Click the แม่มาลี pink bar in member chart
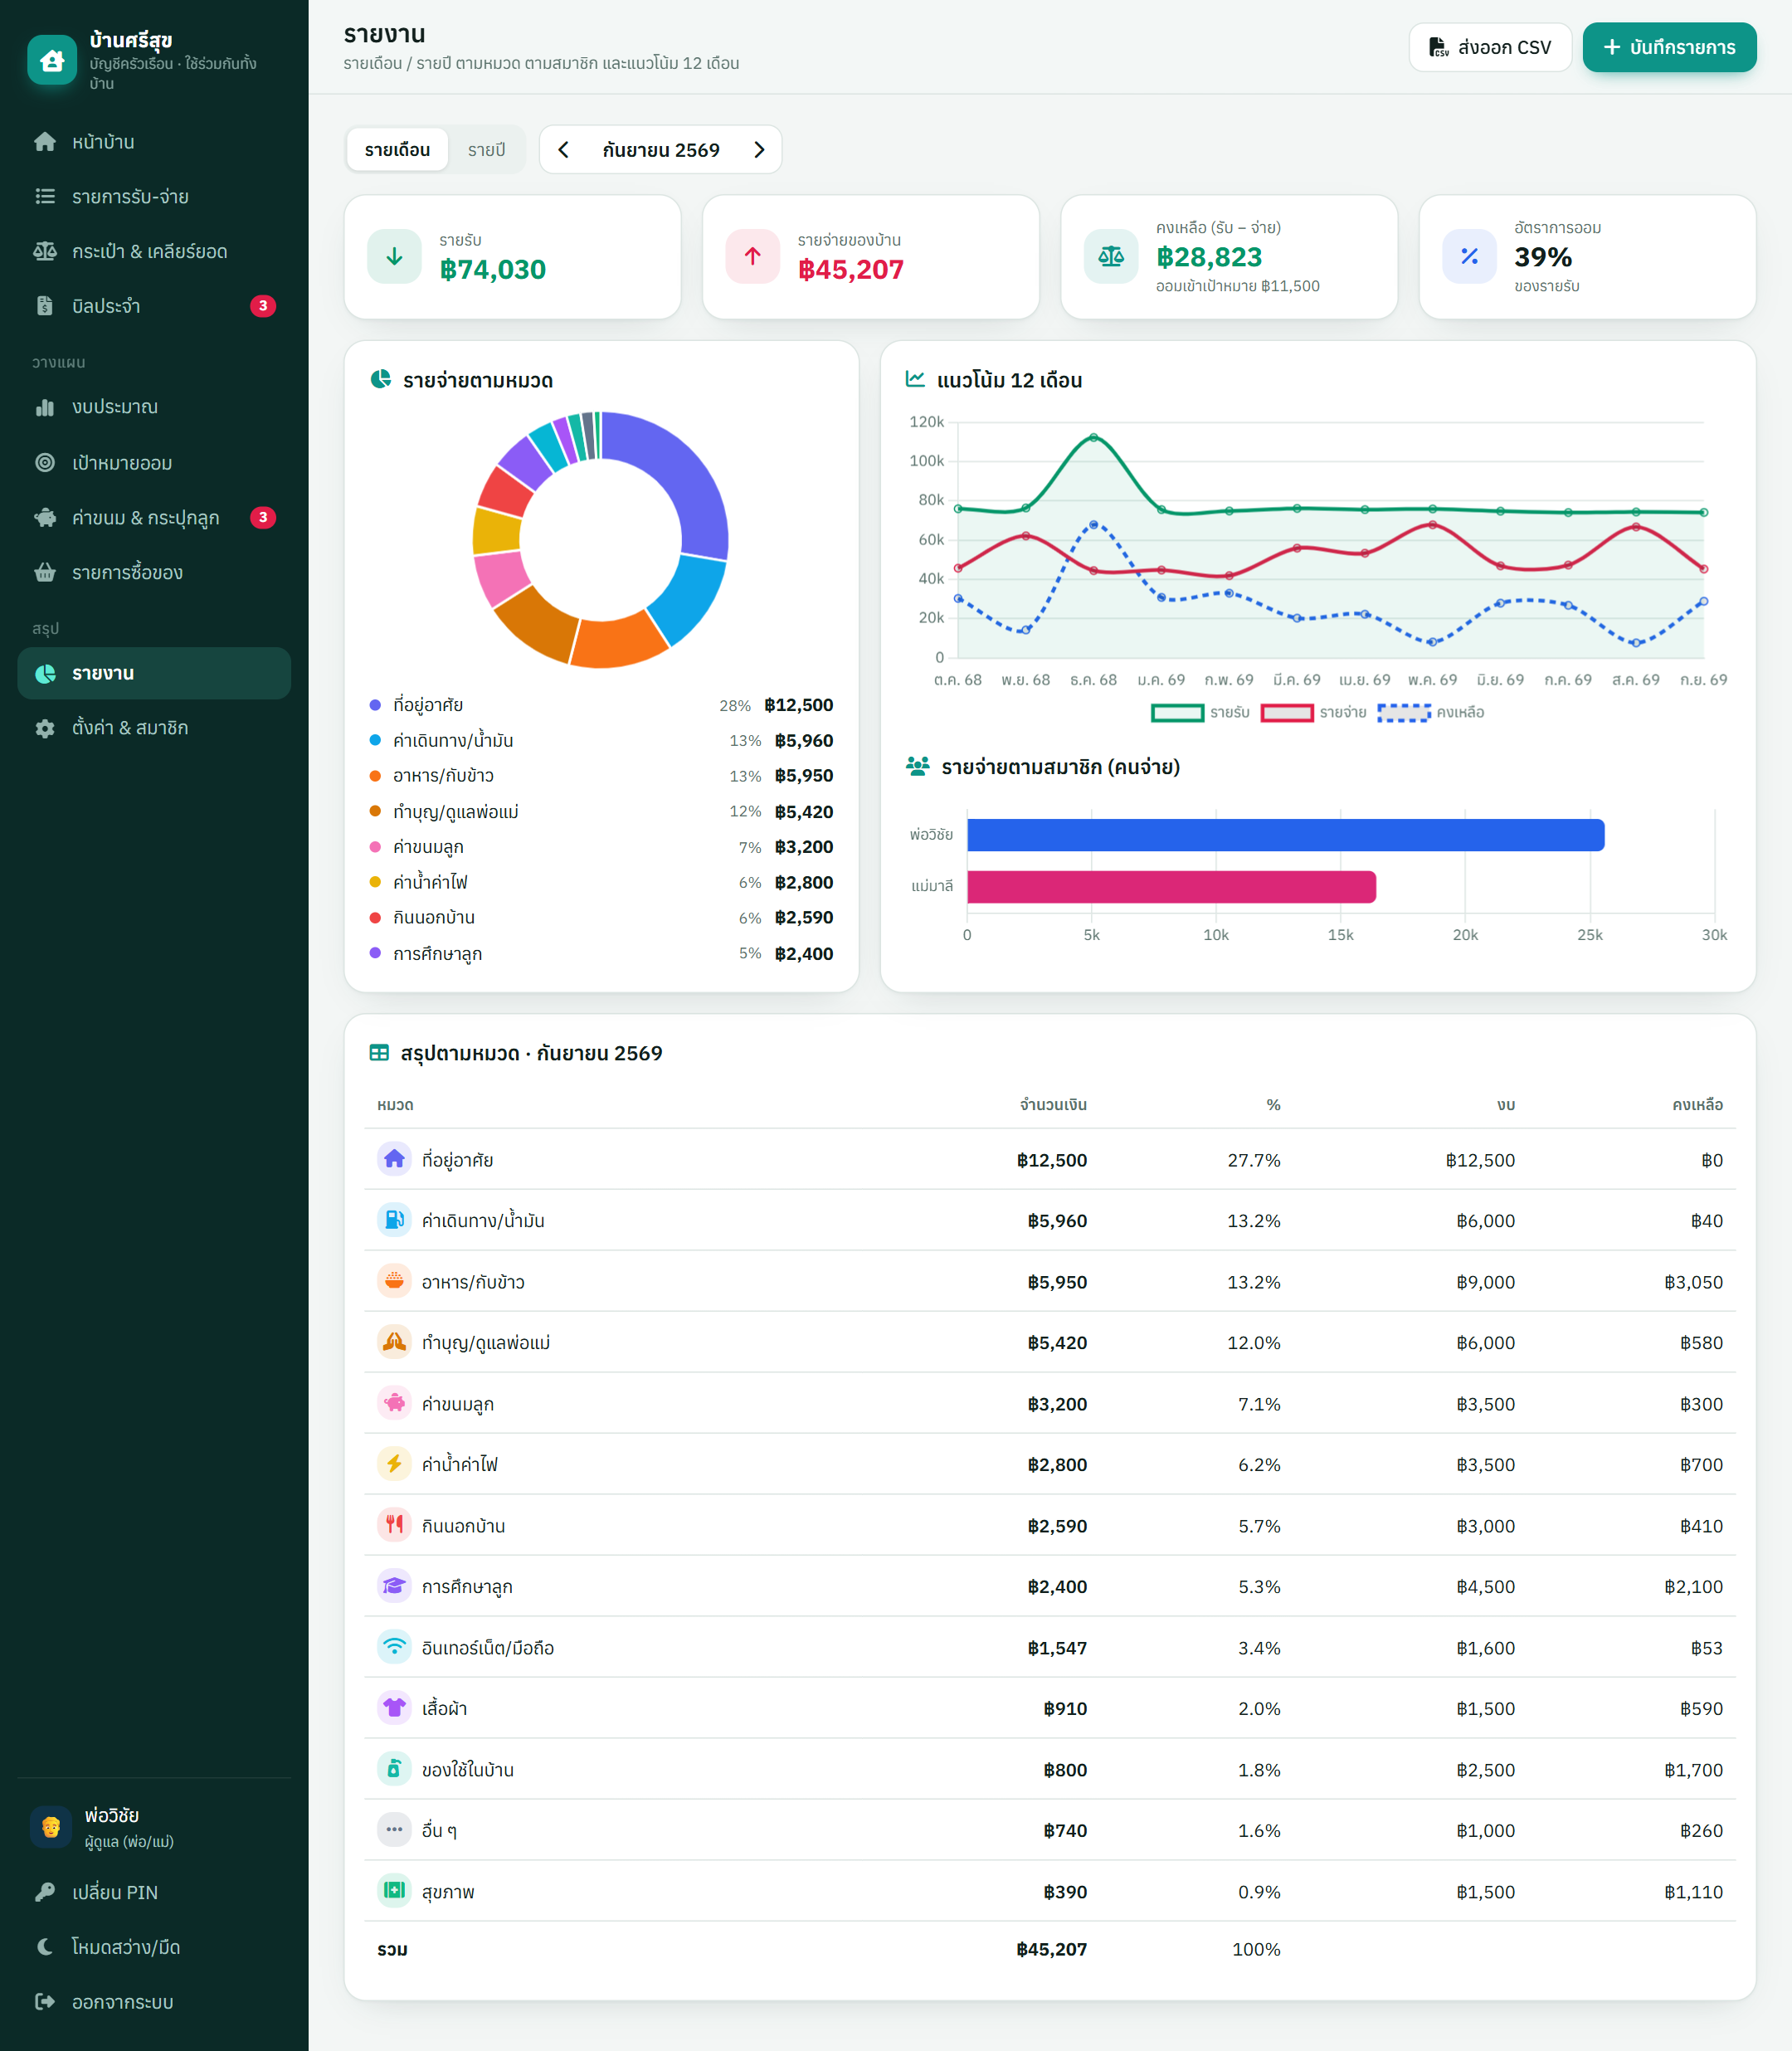This screenshot has width=1792, height=2051. (x=1171, y=887)
